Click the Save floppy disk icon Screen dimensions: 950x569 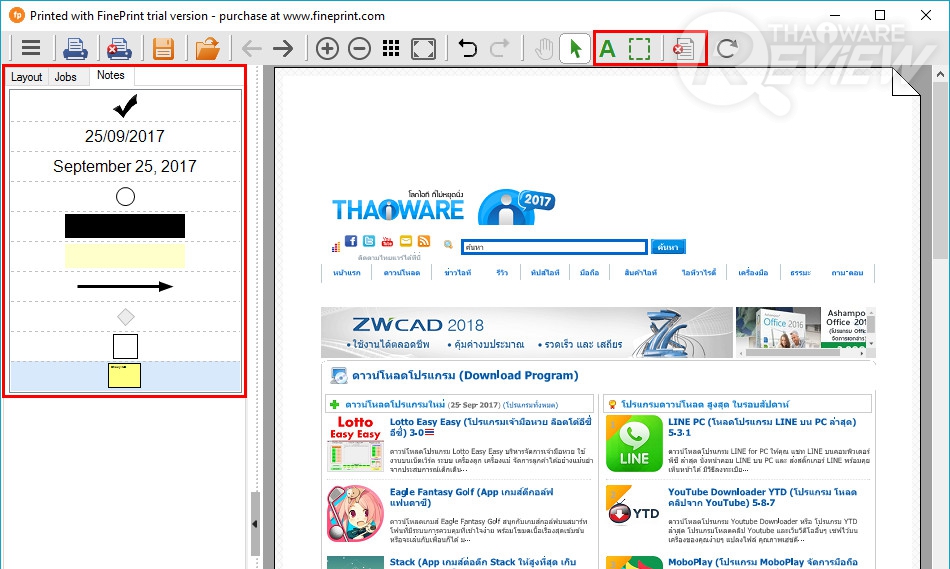[163, 48]
